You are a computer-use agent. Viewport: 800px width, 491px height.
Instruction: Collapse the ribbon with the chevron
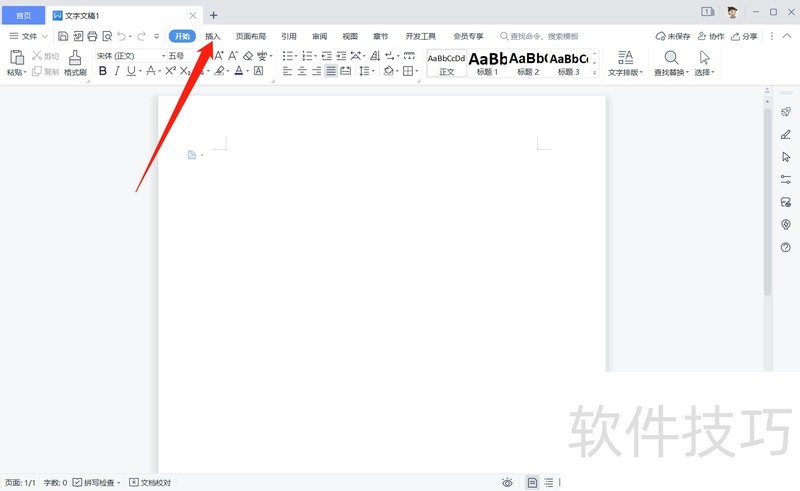pos(787,36)
